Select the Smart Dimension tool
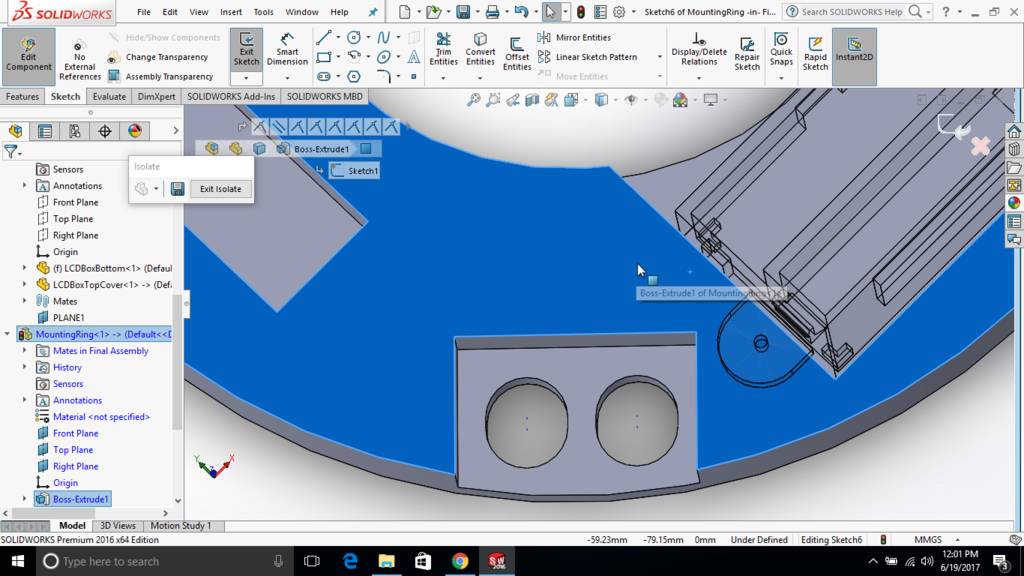The height and width of the screenshot is (576, 1024). coord(287,50)
